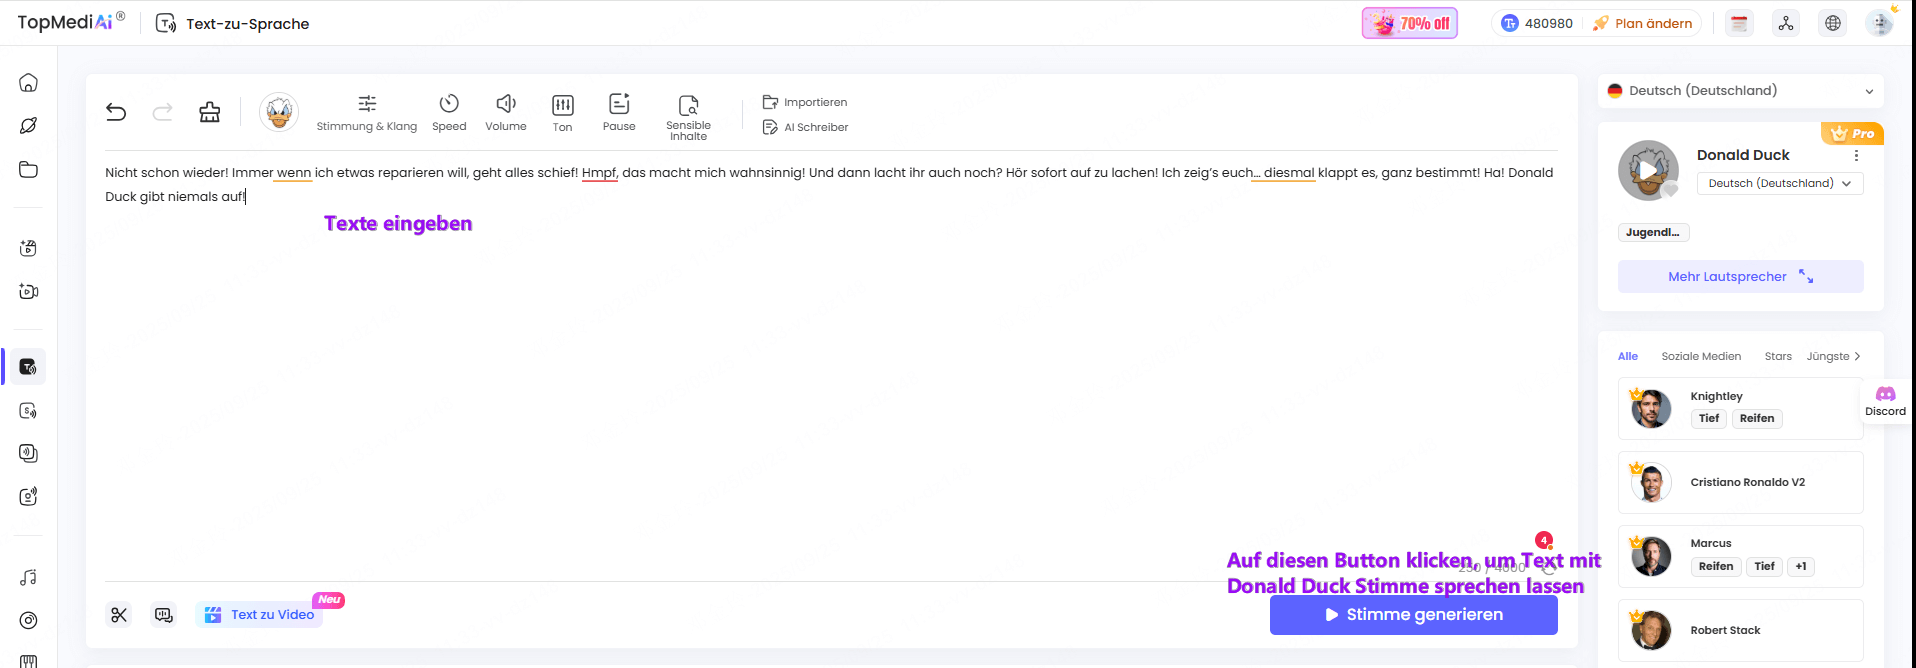Choose the Cristiano Ronaldo V2 voice
Image resolution: width=1916 pixels, height=668 pixels.
(1741, 483)
